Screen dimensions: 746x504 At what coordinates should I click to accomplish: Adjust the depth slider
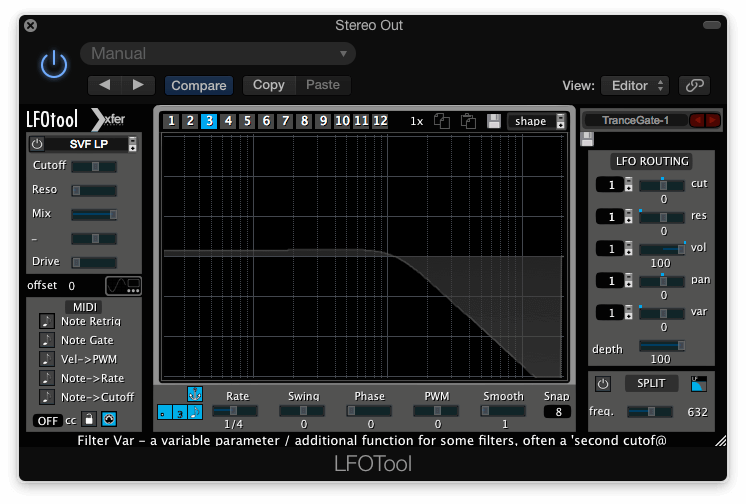662,346
